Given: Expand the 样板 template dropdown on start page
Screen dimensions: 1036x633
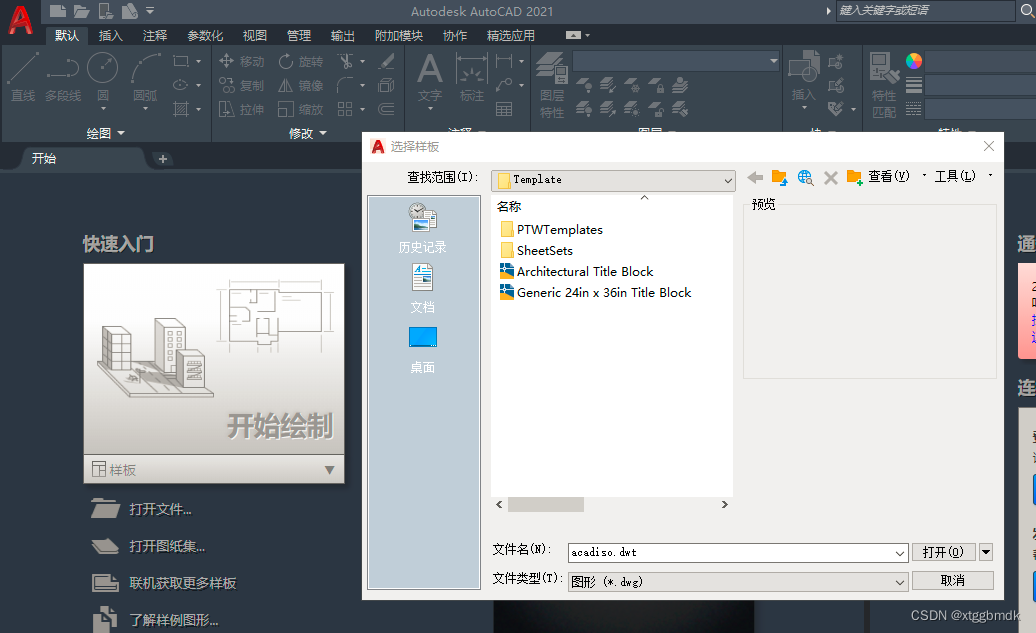Looking at the screenshot, I should click(x=330, y=470).
